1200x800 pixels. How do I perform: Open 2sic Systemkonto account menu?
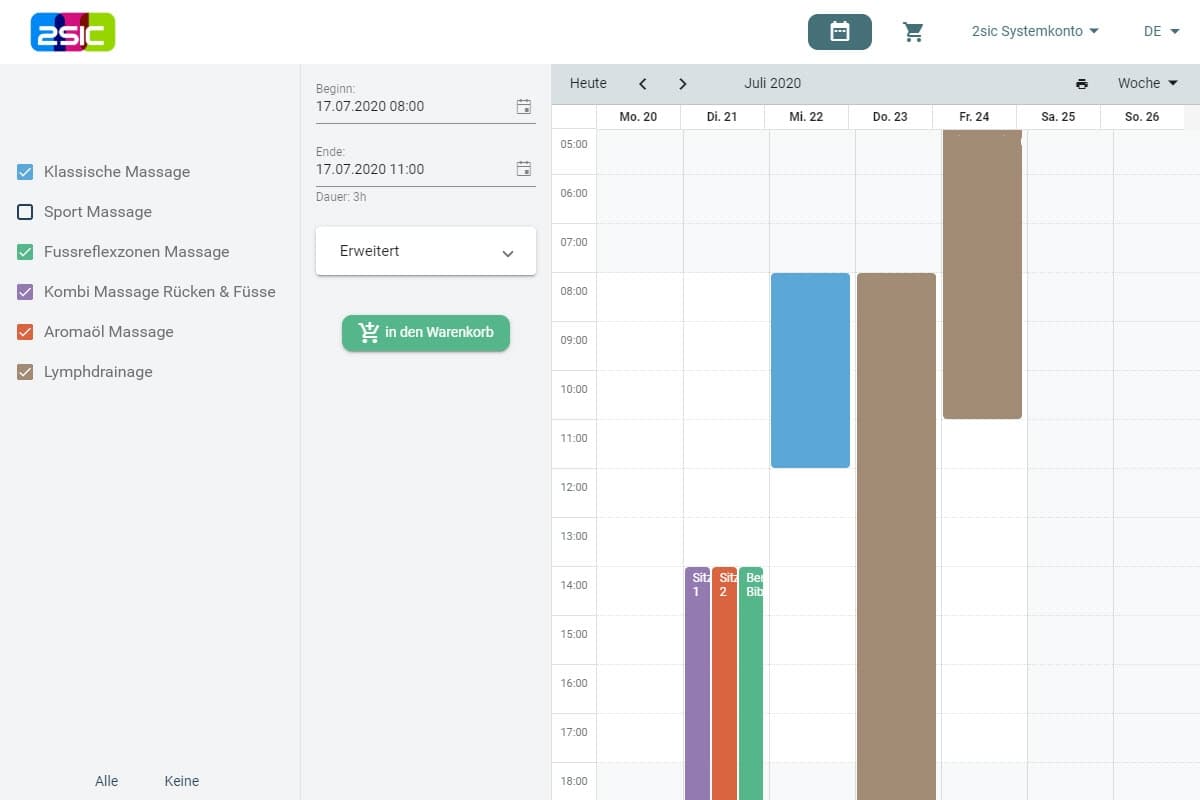[1035, 32]
